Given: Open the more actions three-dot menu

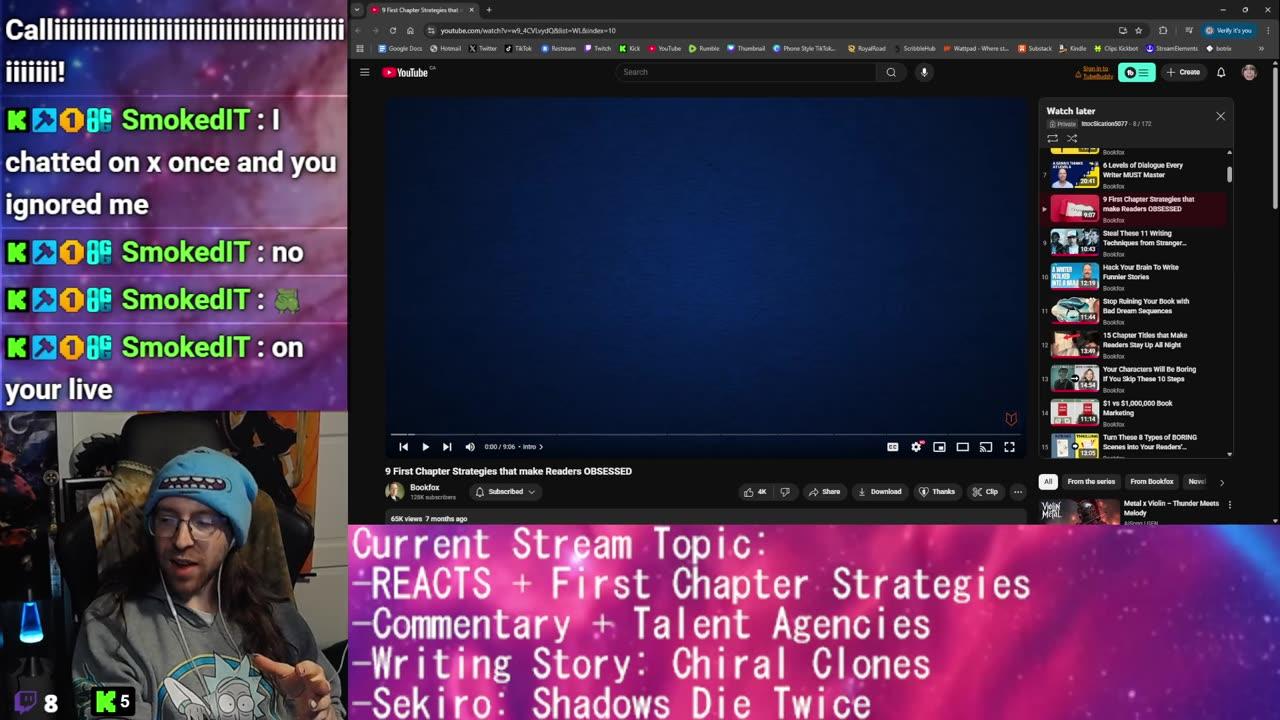Looking at the screenshot, I should click(x=1018, y=492).
